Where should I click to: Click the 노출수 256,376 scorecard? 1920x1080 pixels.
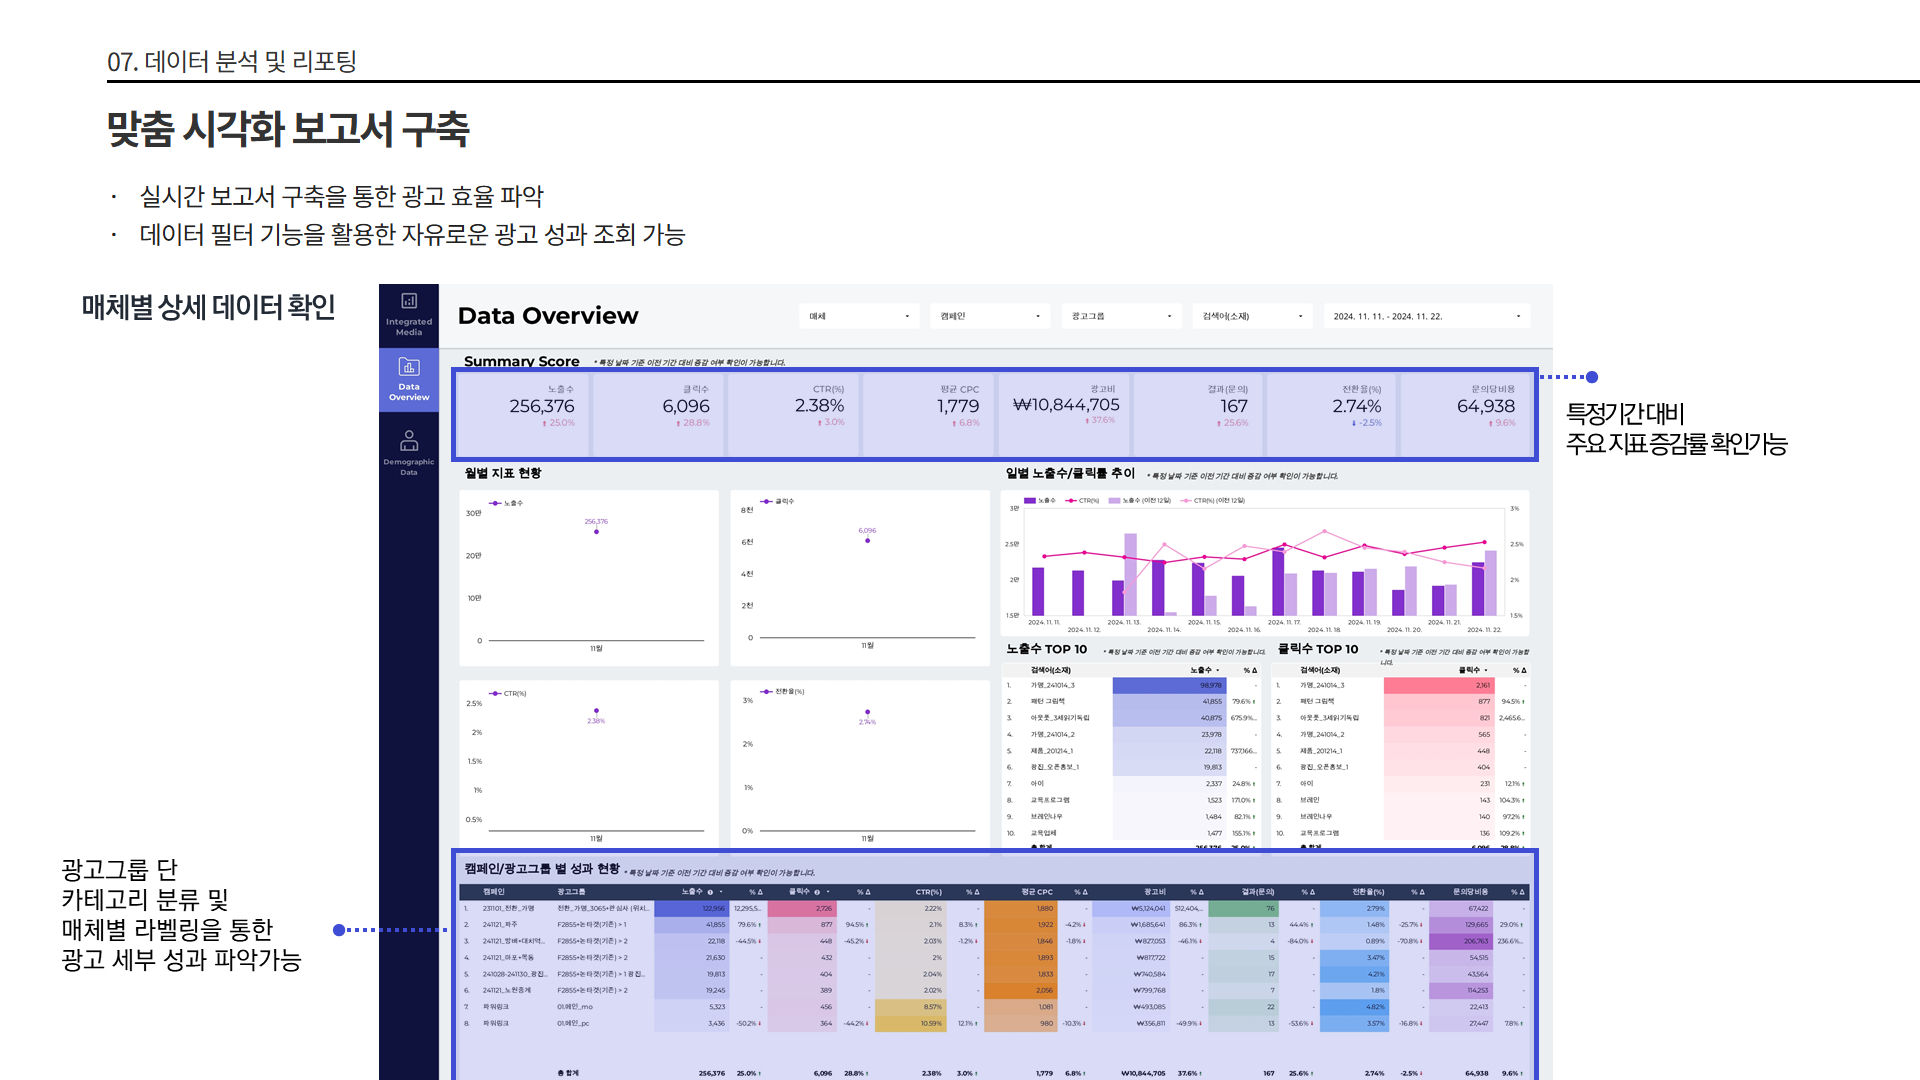tap(542, 406)
